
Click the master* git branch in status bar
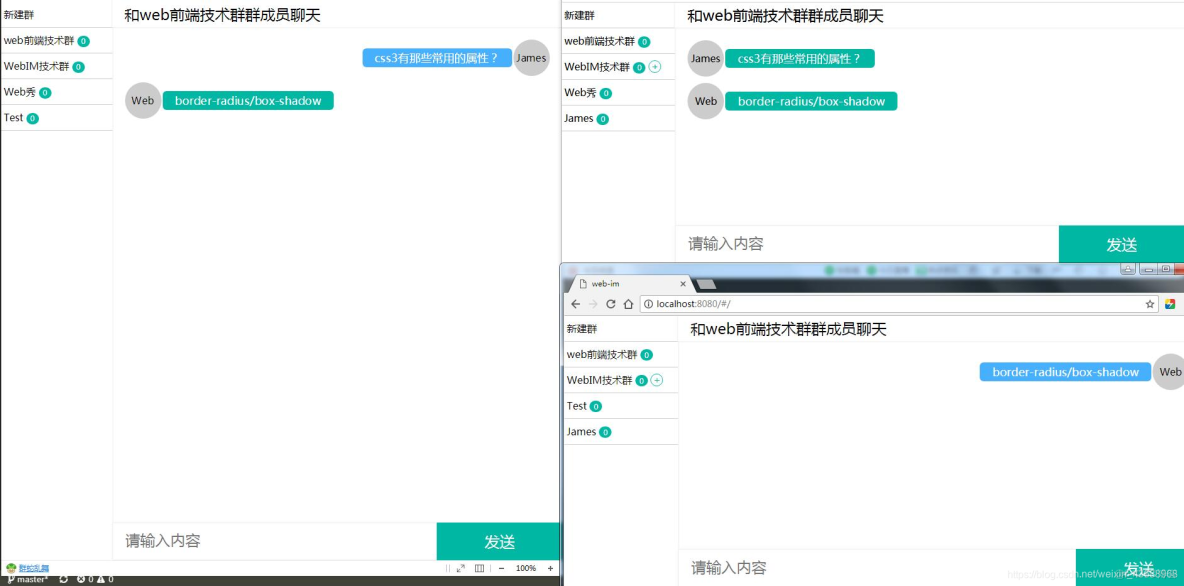click(x=28, y=579)
